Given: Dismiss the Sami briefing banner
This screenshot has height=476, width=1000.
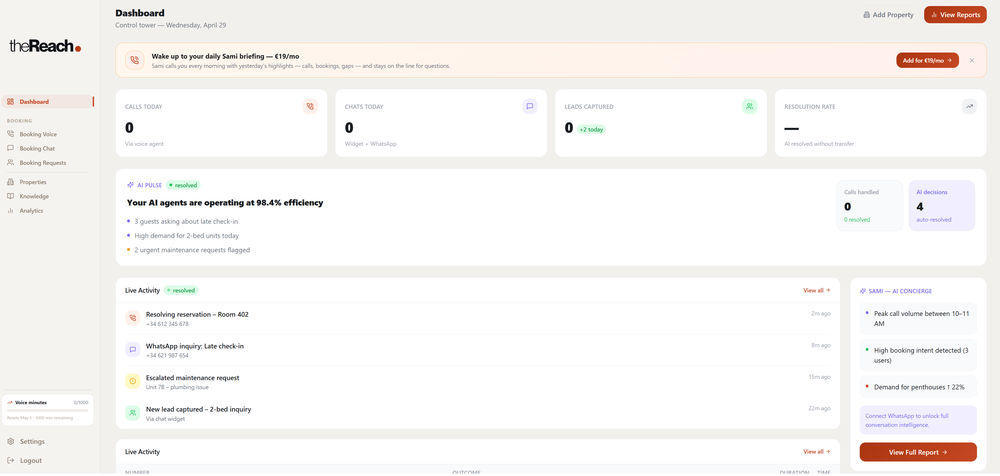Looking at the screenshot, I should (x=972, y=60).
